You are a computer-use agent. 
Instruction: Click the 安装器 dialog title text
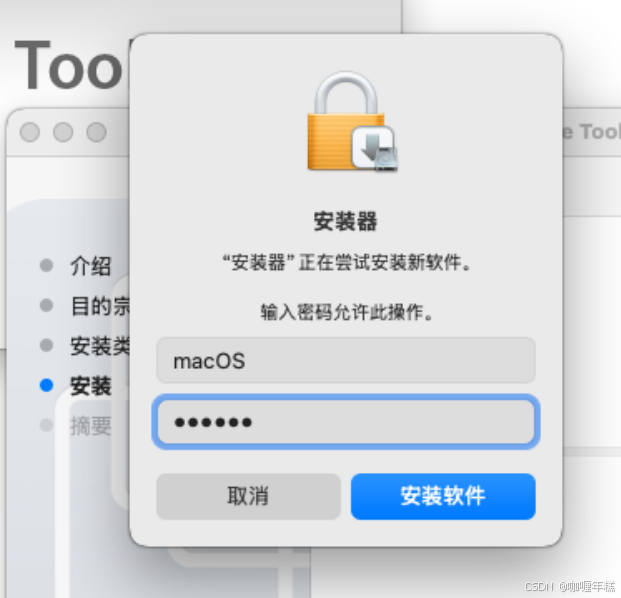[345, 221]
